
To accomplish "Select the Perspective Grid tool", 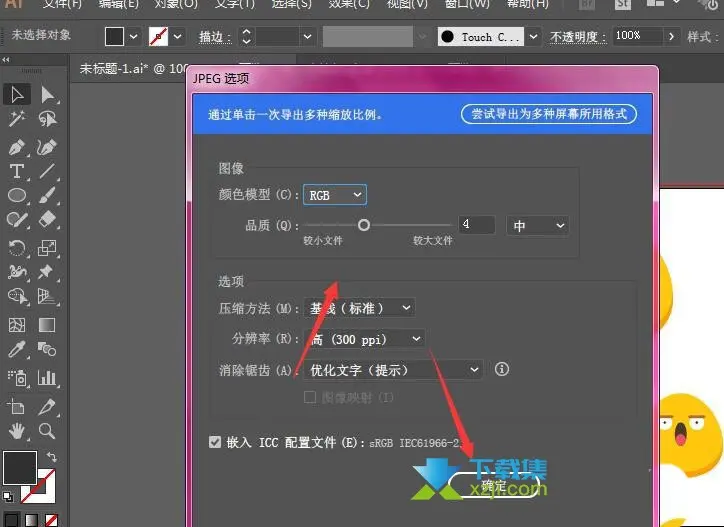I will click(47, 296).
